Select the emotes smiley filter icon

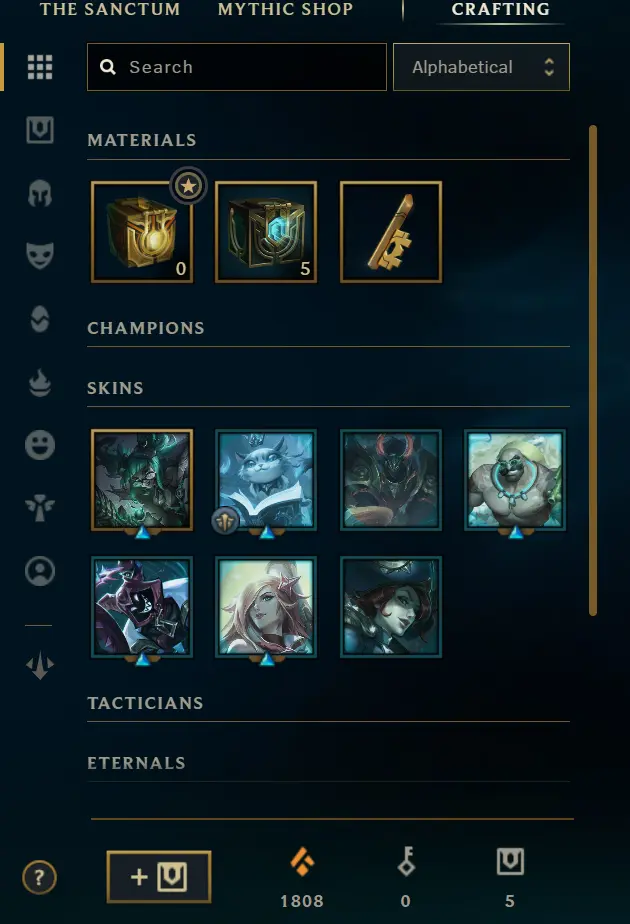[x=40, y=445]
